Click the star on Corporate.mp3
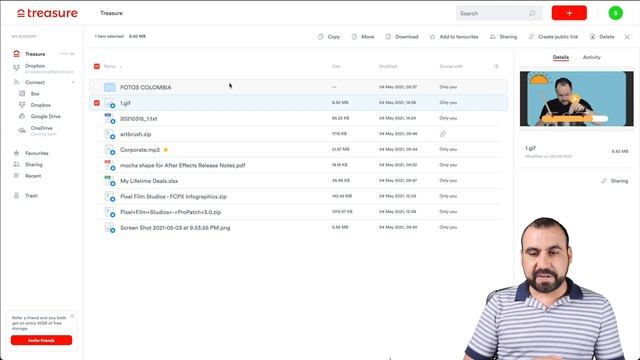The image size is (640, 360). point(166,150)
